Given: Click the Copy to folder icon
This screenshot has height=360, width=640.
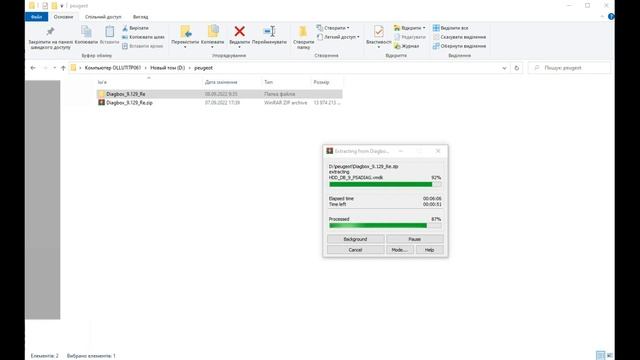Looking at the screenshot, I should (213, 31).
